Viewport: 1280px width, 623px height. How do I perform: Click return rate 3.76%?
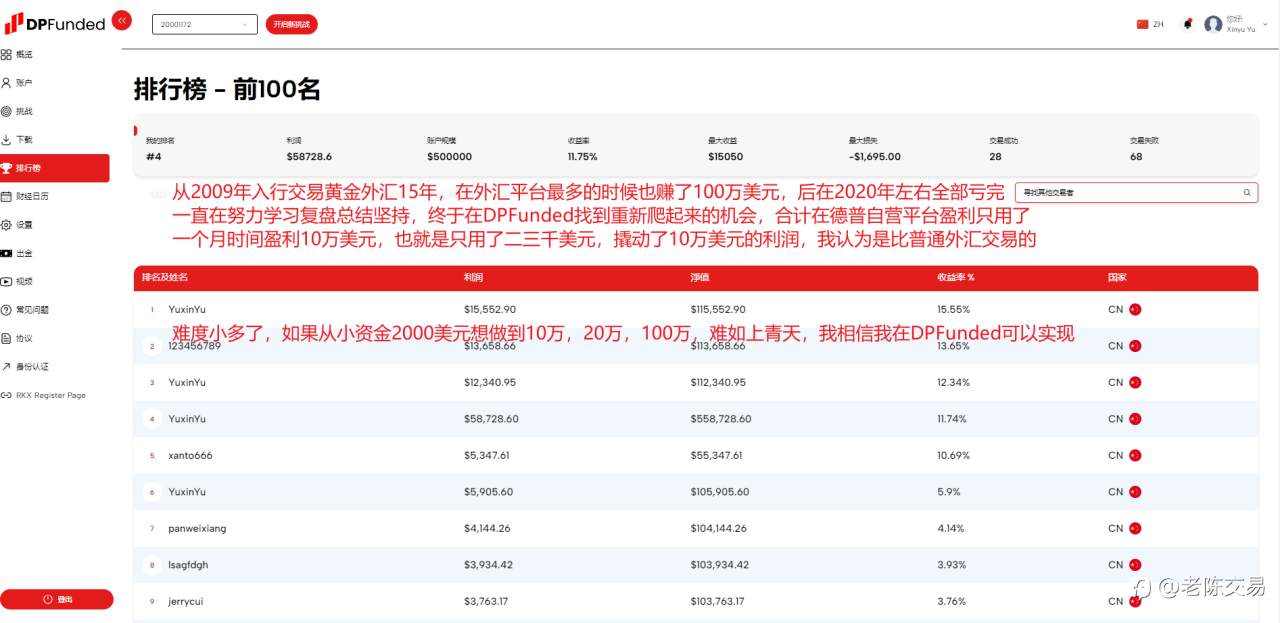pos(952,601)
